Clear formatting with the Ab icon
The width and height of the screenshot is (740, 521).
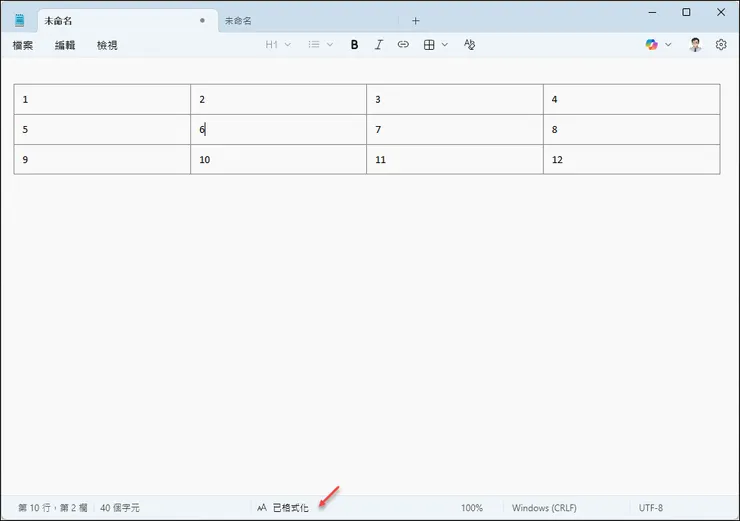point(469,44)
